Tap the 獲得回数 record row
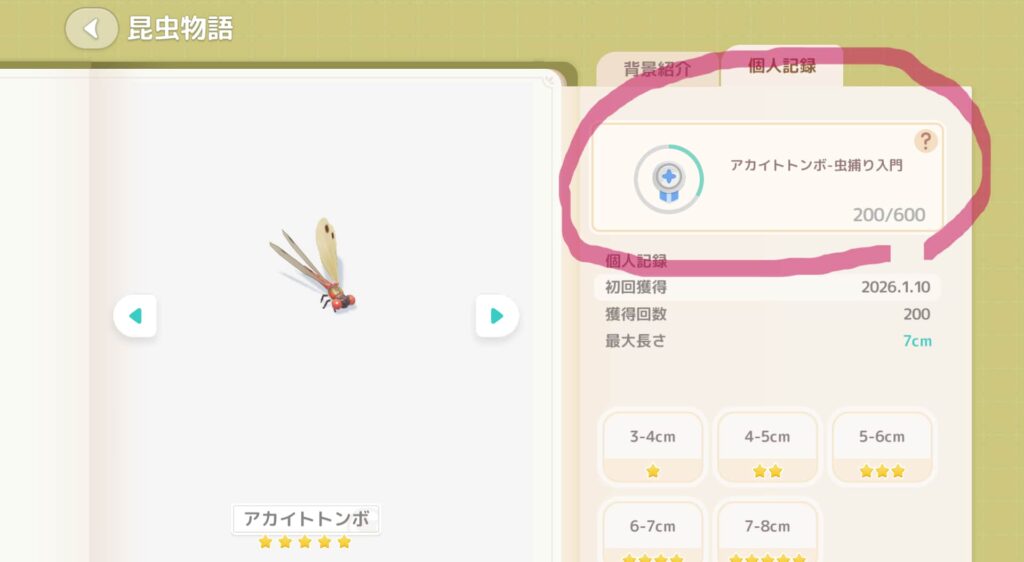1024x562 pixels. click(767, 314)
